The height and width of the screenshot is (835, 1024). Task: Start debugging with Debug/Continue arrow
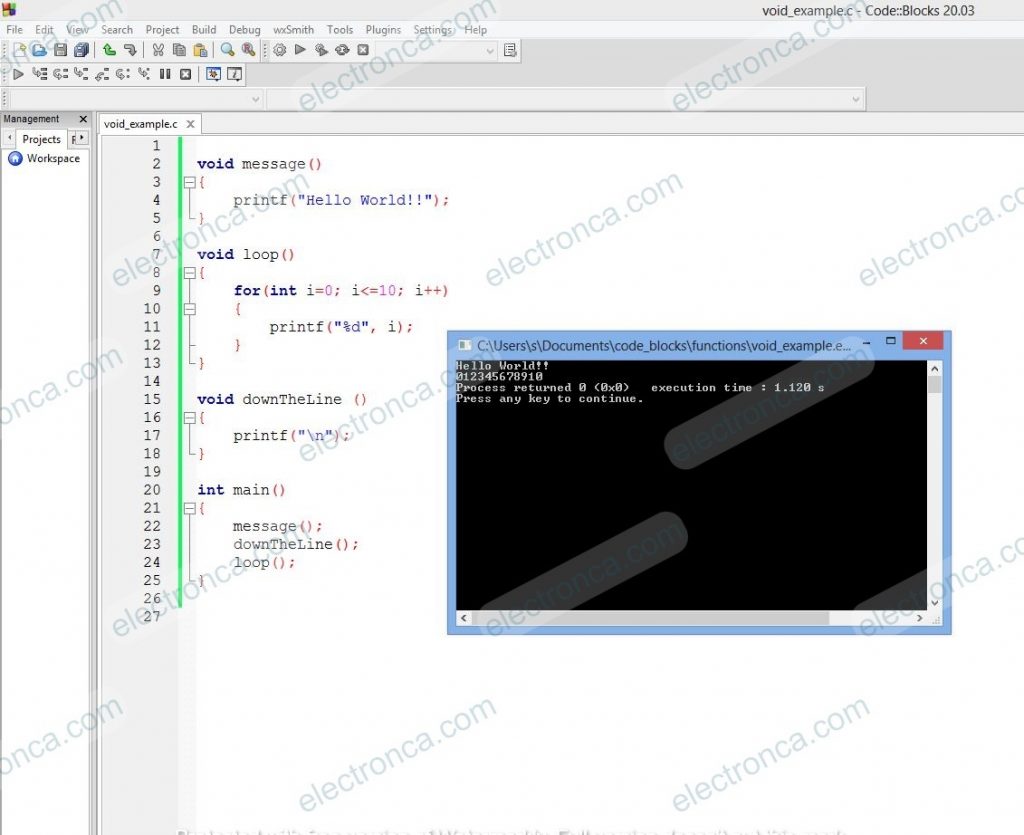pos(18,74)
